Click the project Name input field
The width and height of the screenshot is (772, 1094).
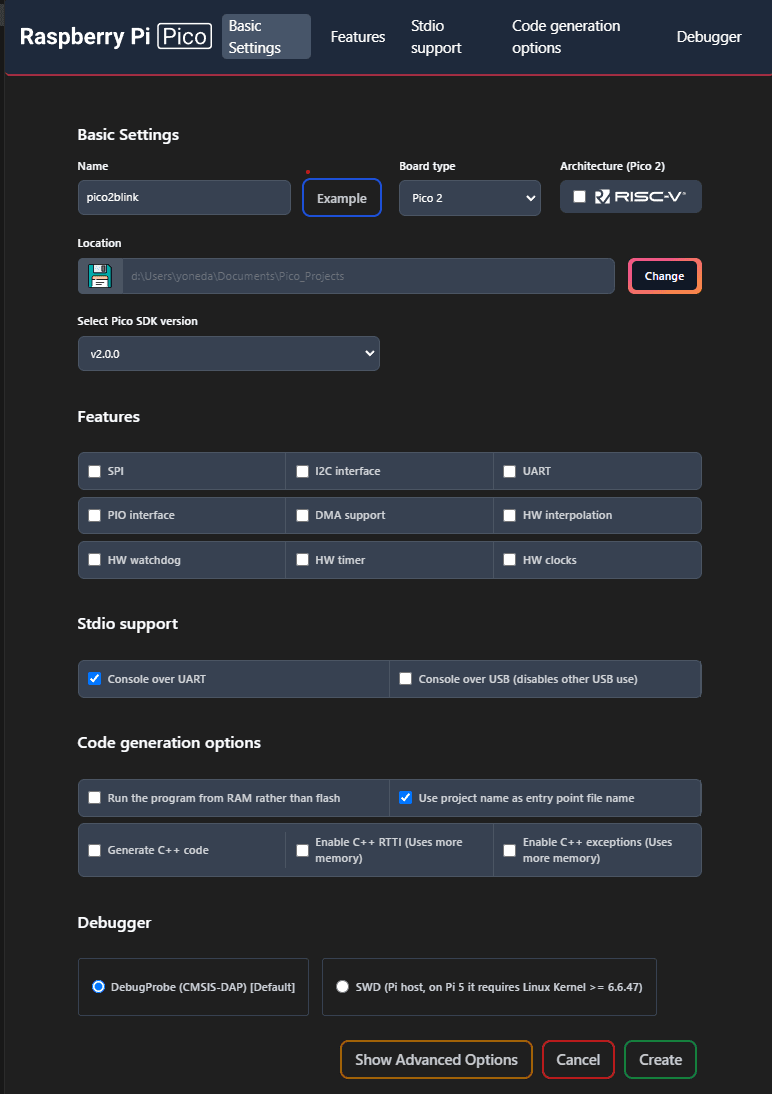click(x=184, y=197)
